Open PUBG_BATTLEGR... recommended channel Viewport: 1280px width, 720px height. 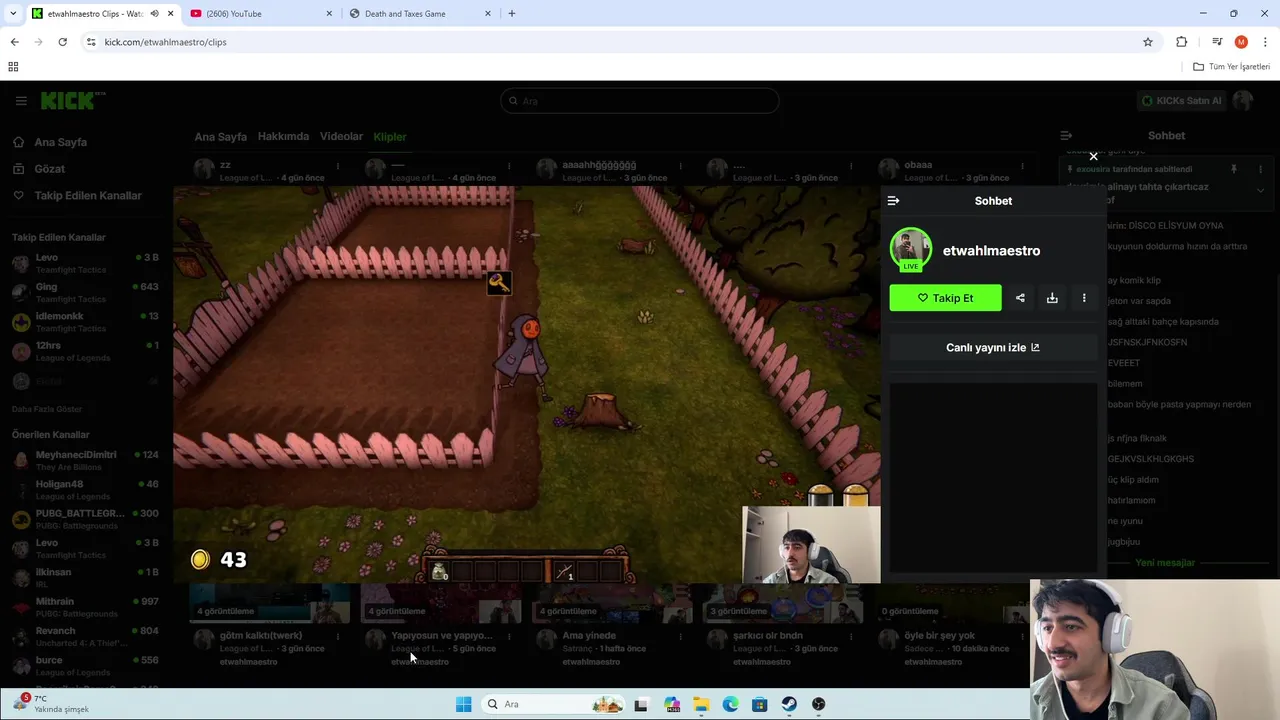pyautogui.click(x=85, y=519)
